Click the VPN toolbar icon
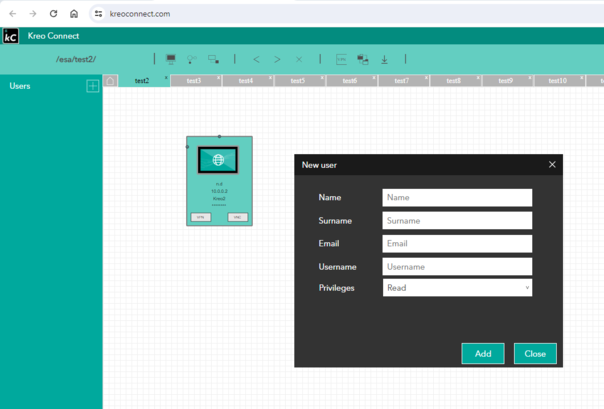 tap(342, 60)
